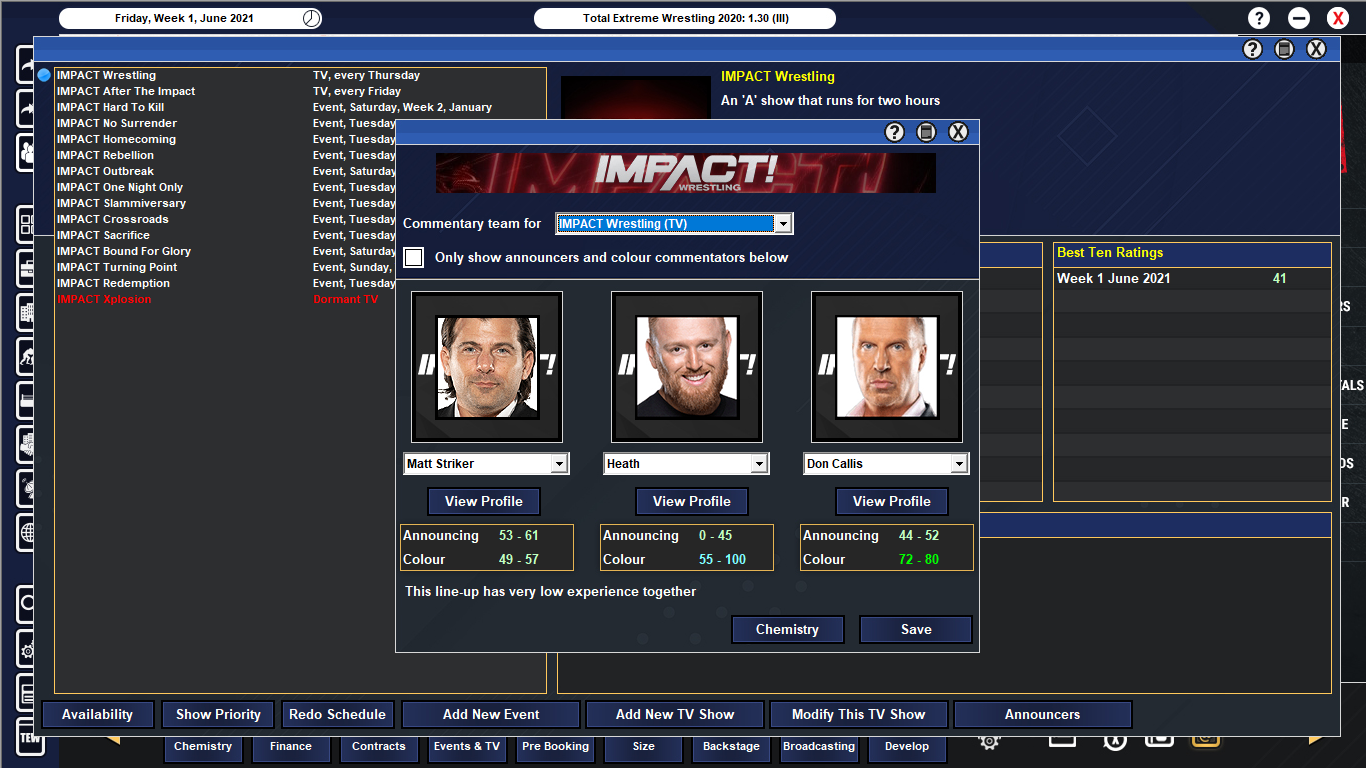The image size is (1366, 768).
Task: Open Broadcasting section in bottom menu
Action: pos(819,747)
